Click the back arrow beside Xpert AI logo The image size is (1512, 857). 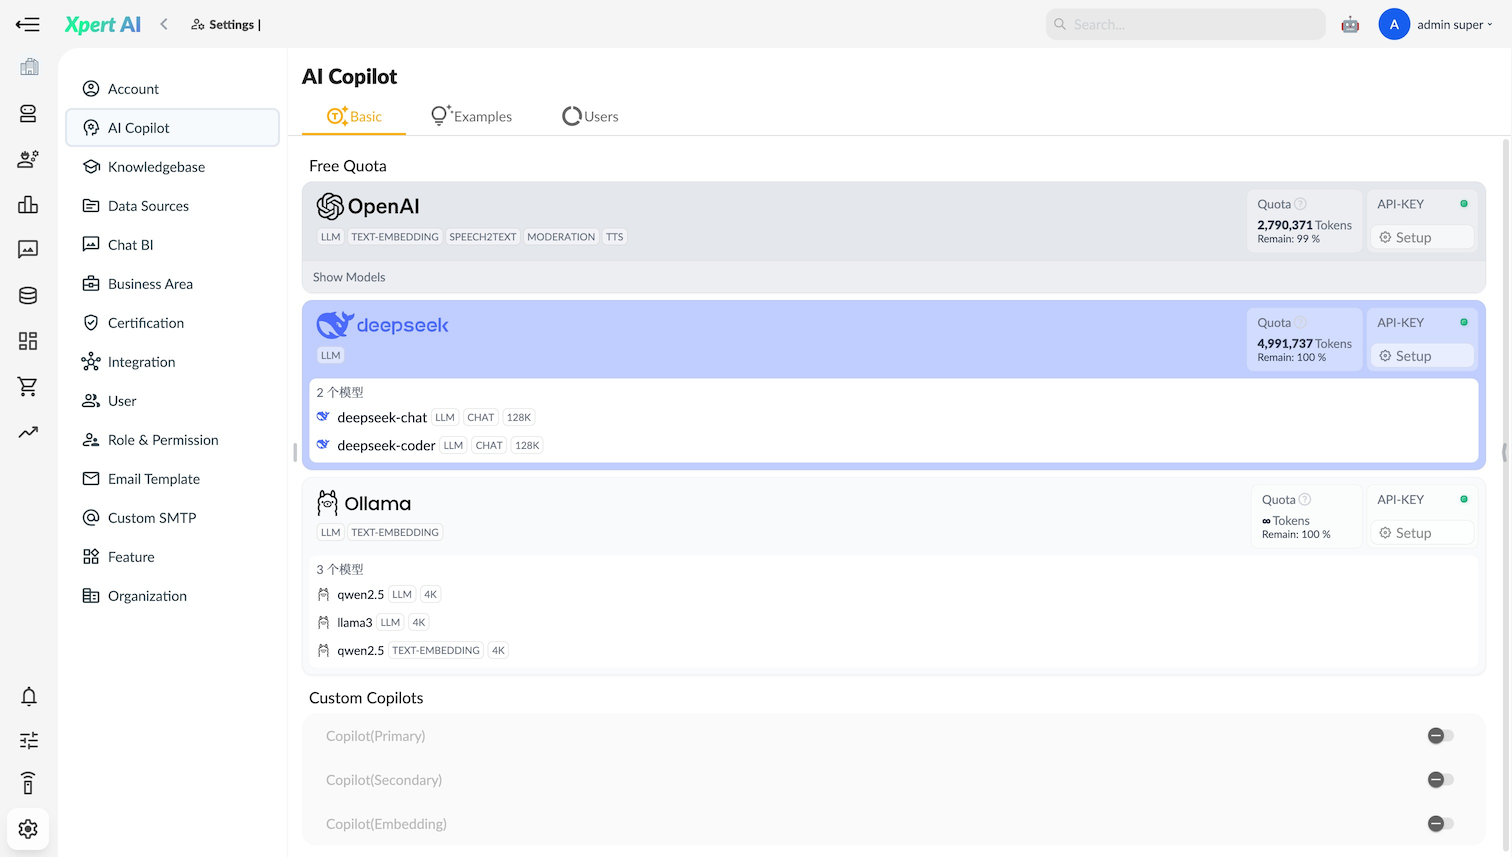coord(164,25)
